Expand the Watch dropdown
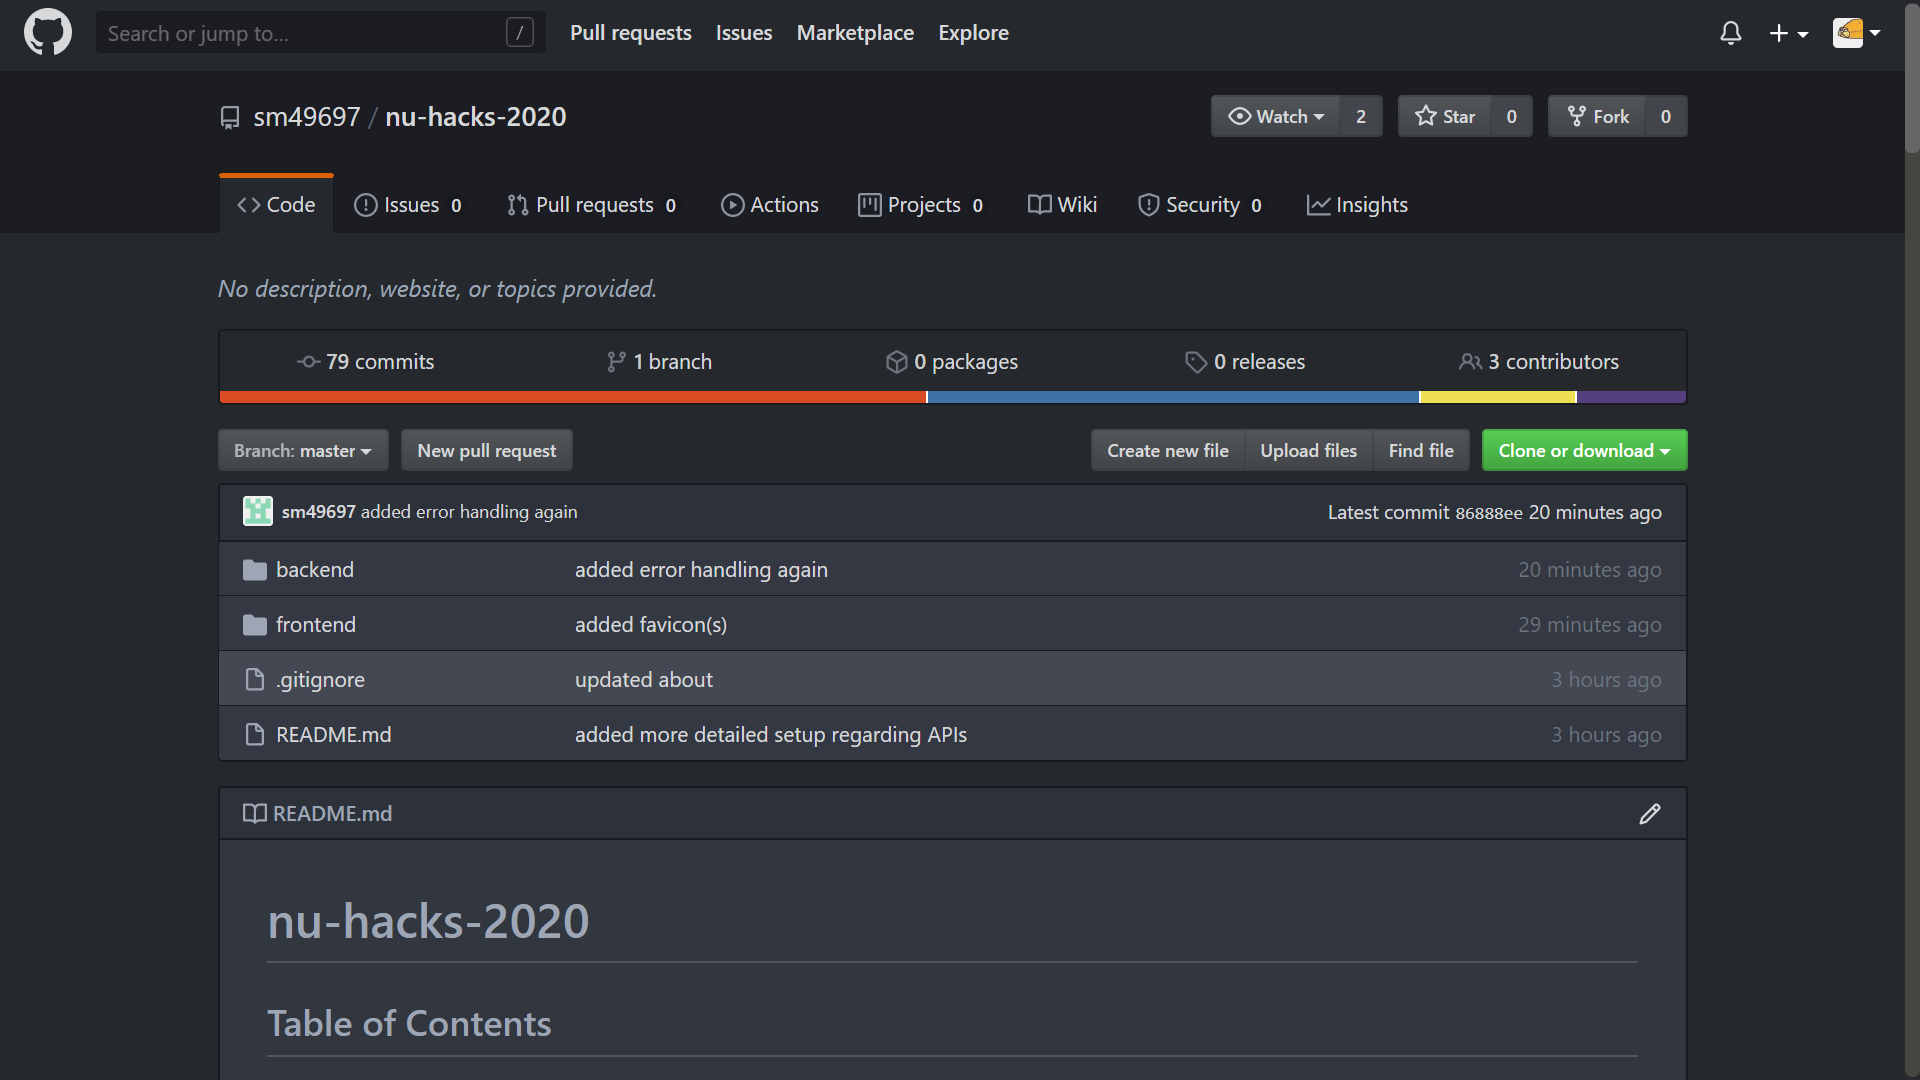The image size is (1920, 1080). tap(1276, 117)
